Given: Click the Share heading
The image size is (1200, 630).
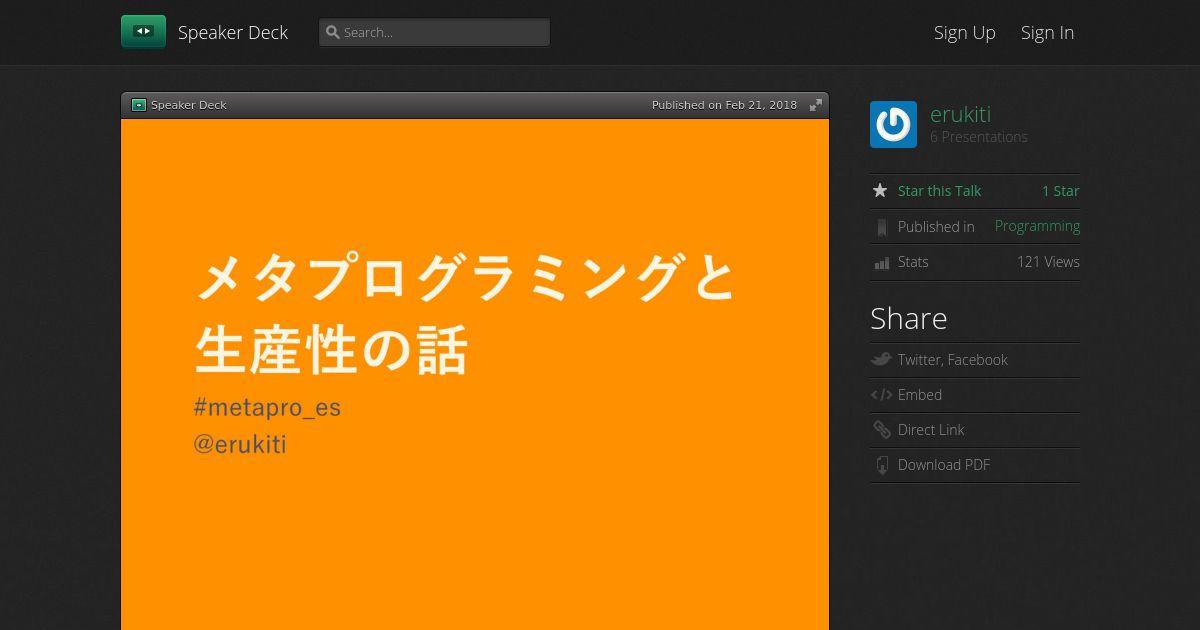Looking at the screenshot, I should [x=908, y=318].
